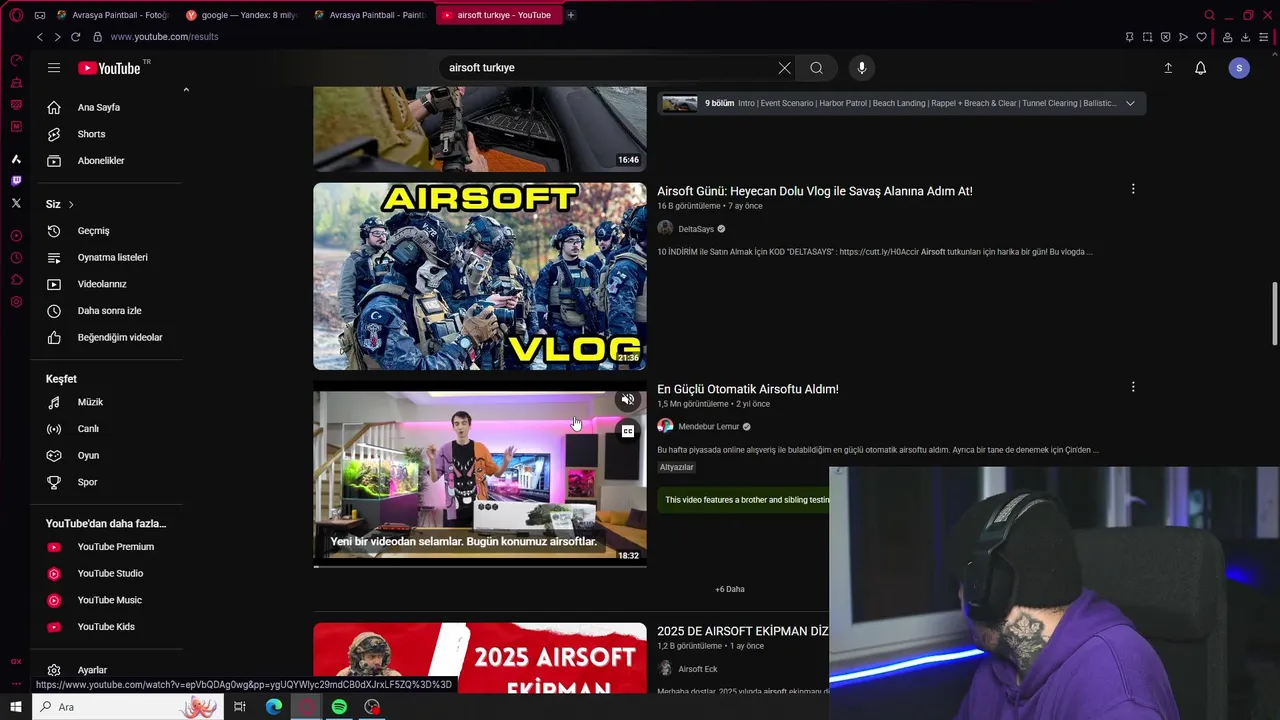This screenshot has height=720, width=1280.
Task: Open the create/upload icon in YouTube header
Action: click(x=1168, y=68)
